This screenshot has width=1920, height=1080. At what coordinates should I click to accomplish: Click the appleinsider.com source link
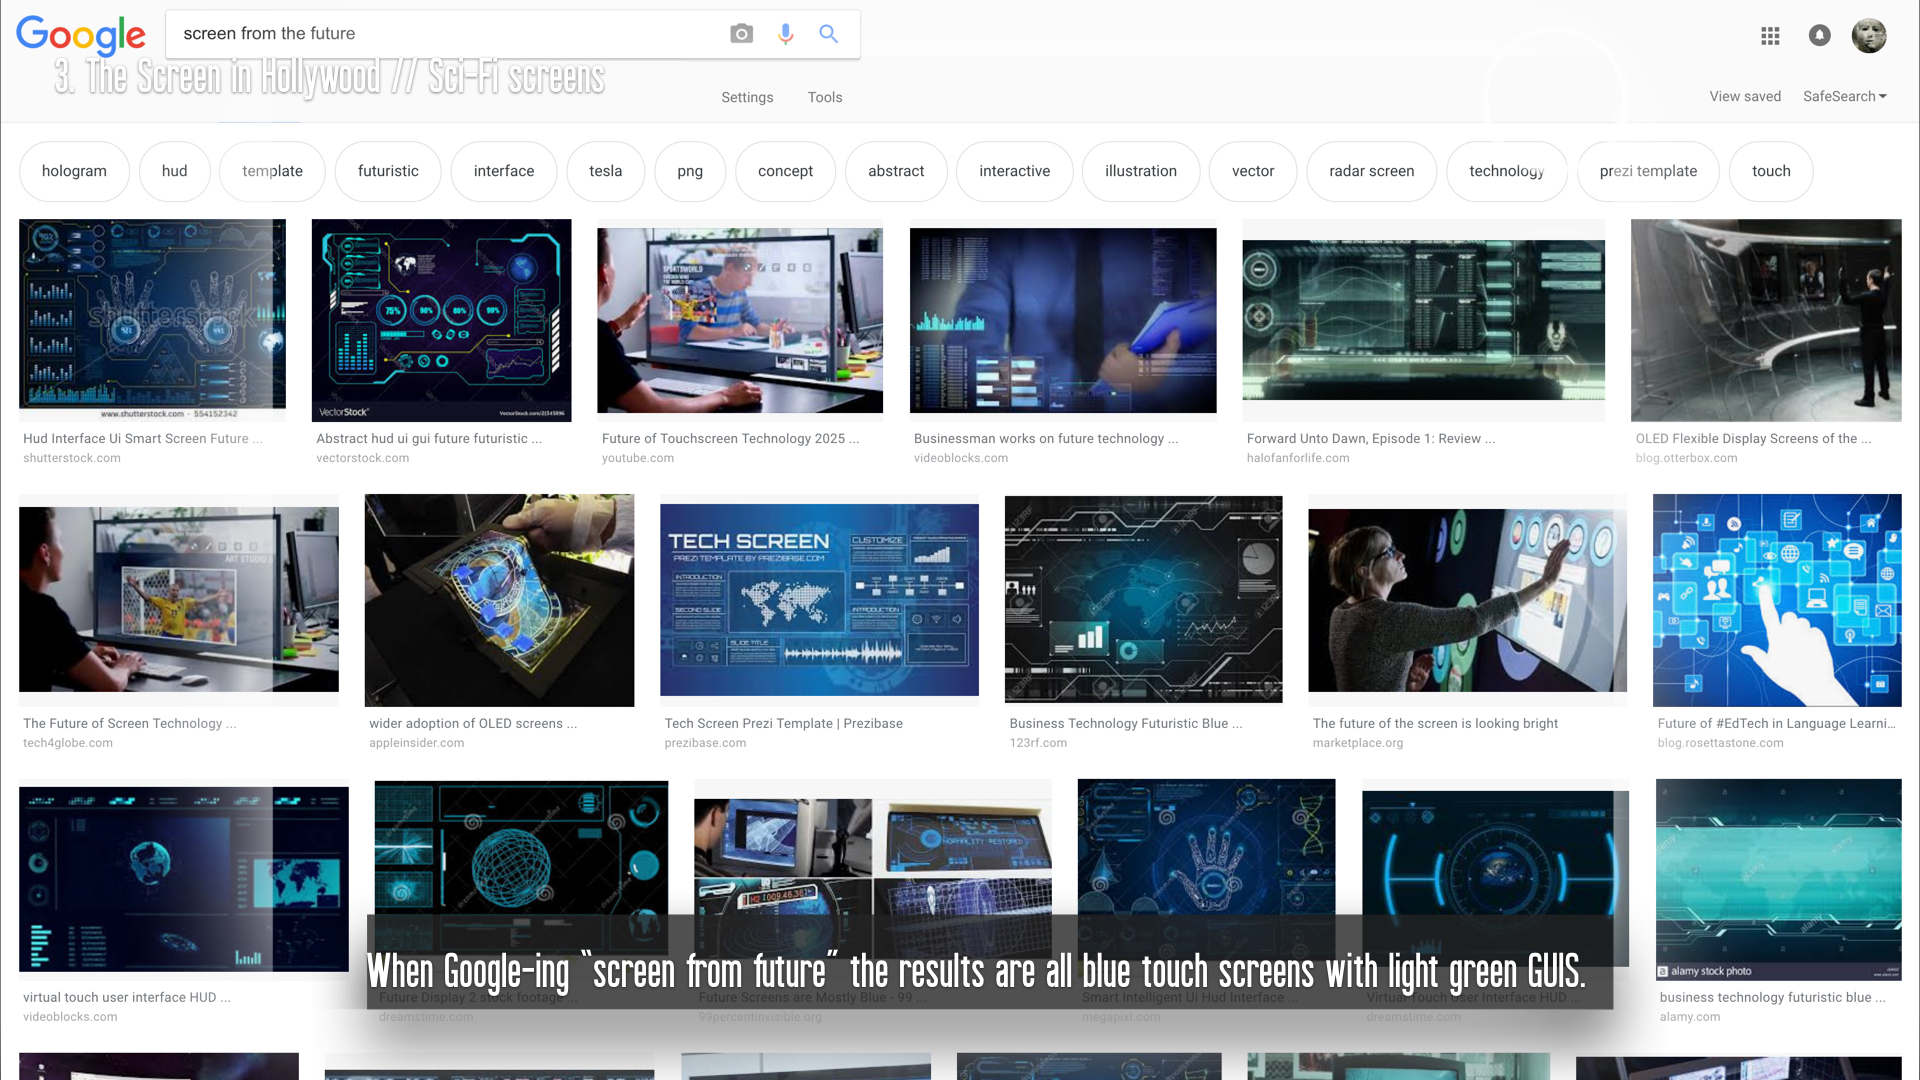click(416, 743)
